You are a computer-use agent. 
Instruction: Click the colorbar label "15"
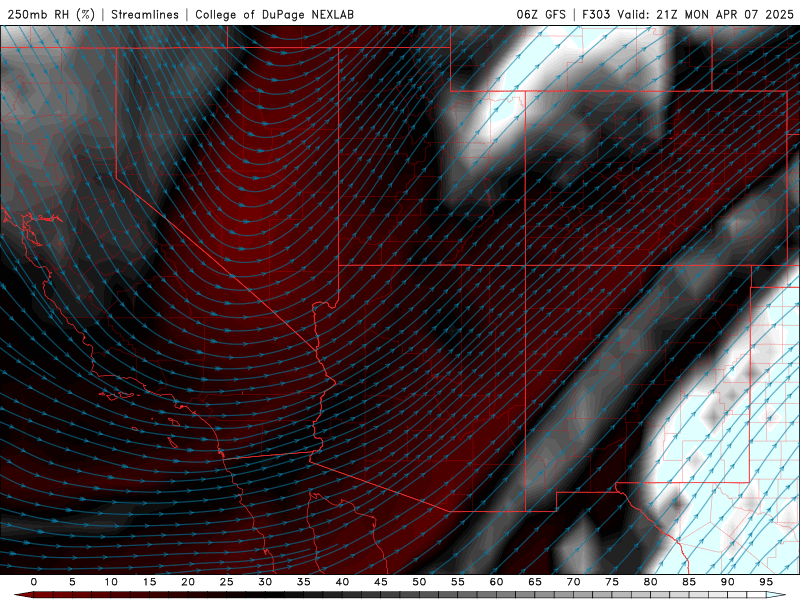[x=149, y=582]
